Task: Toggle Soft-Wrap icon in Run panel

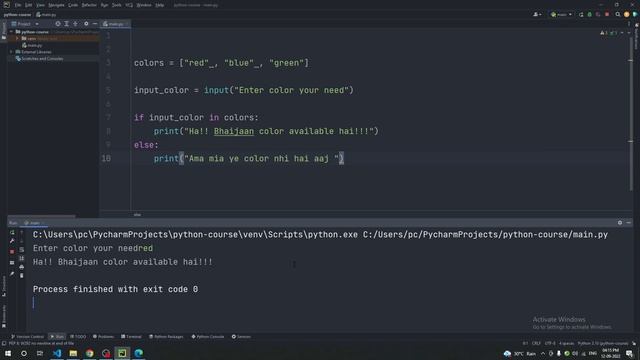Action: pos(22,249)
